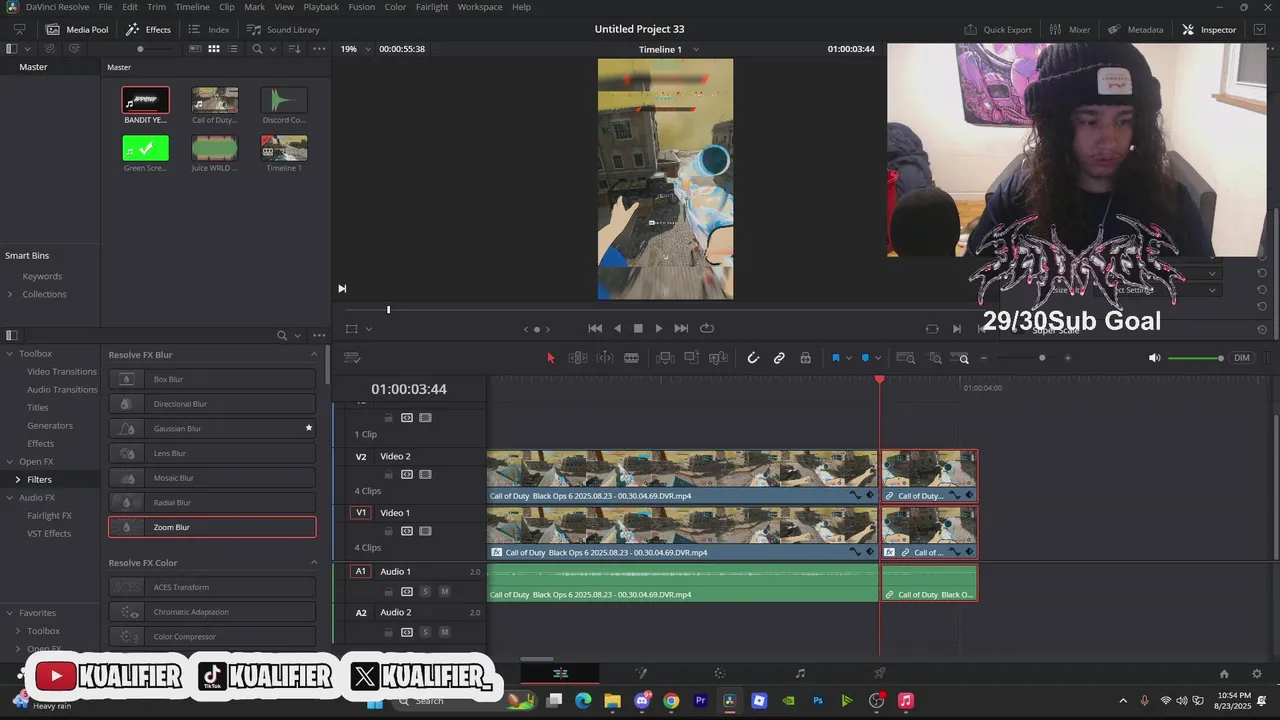Open the File menu
Screen dimensions: 1280x720
pos(105,7)
